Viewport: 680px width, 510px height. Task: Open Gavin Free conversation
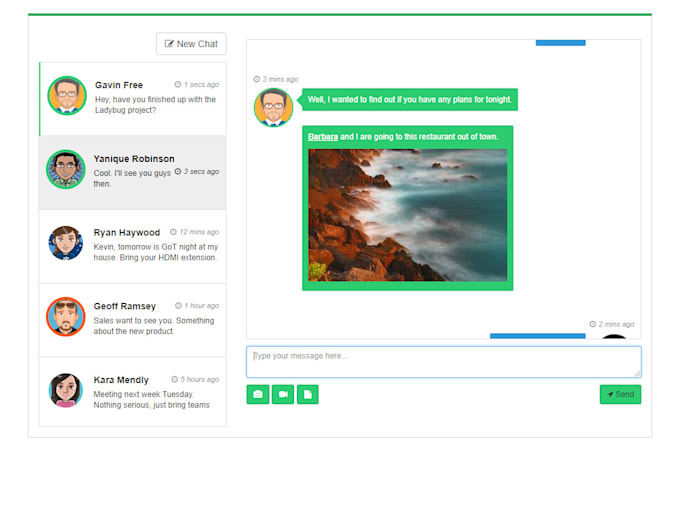133,99
